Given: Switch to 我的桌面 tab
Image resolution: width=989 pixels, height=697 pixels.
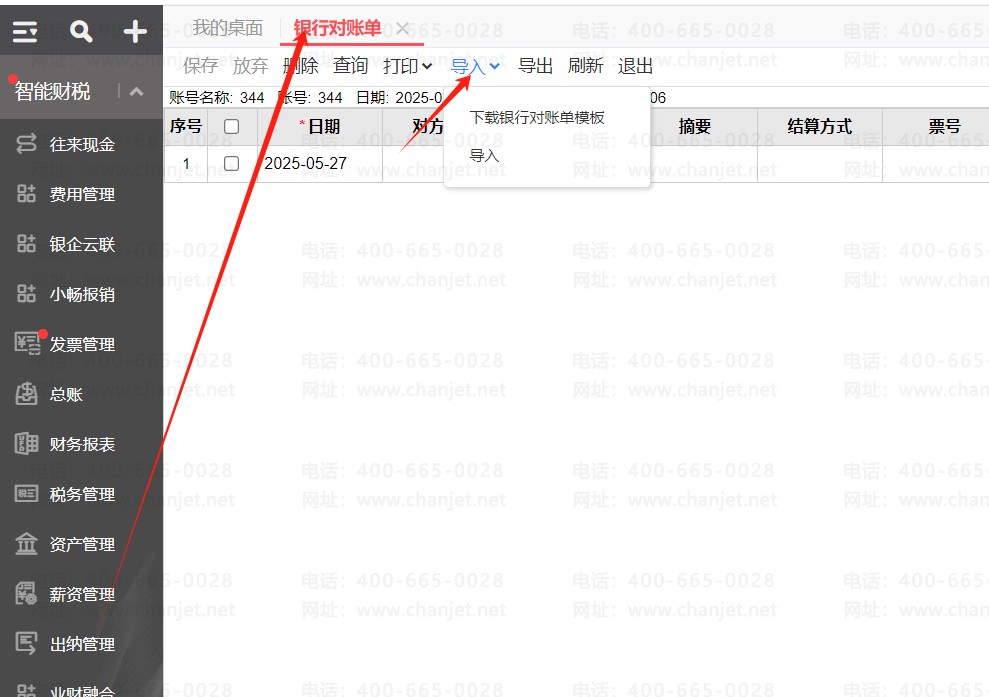Looking at the screenshot, I should tap(227, 28).
